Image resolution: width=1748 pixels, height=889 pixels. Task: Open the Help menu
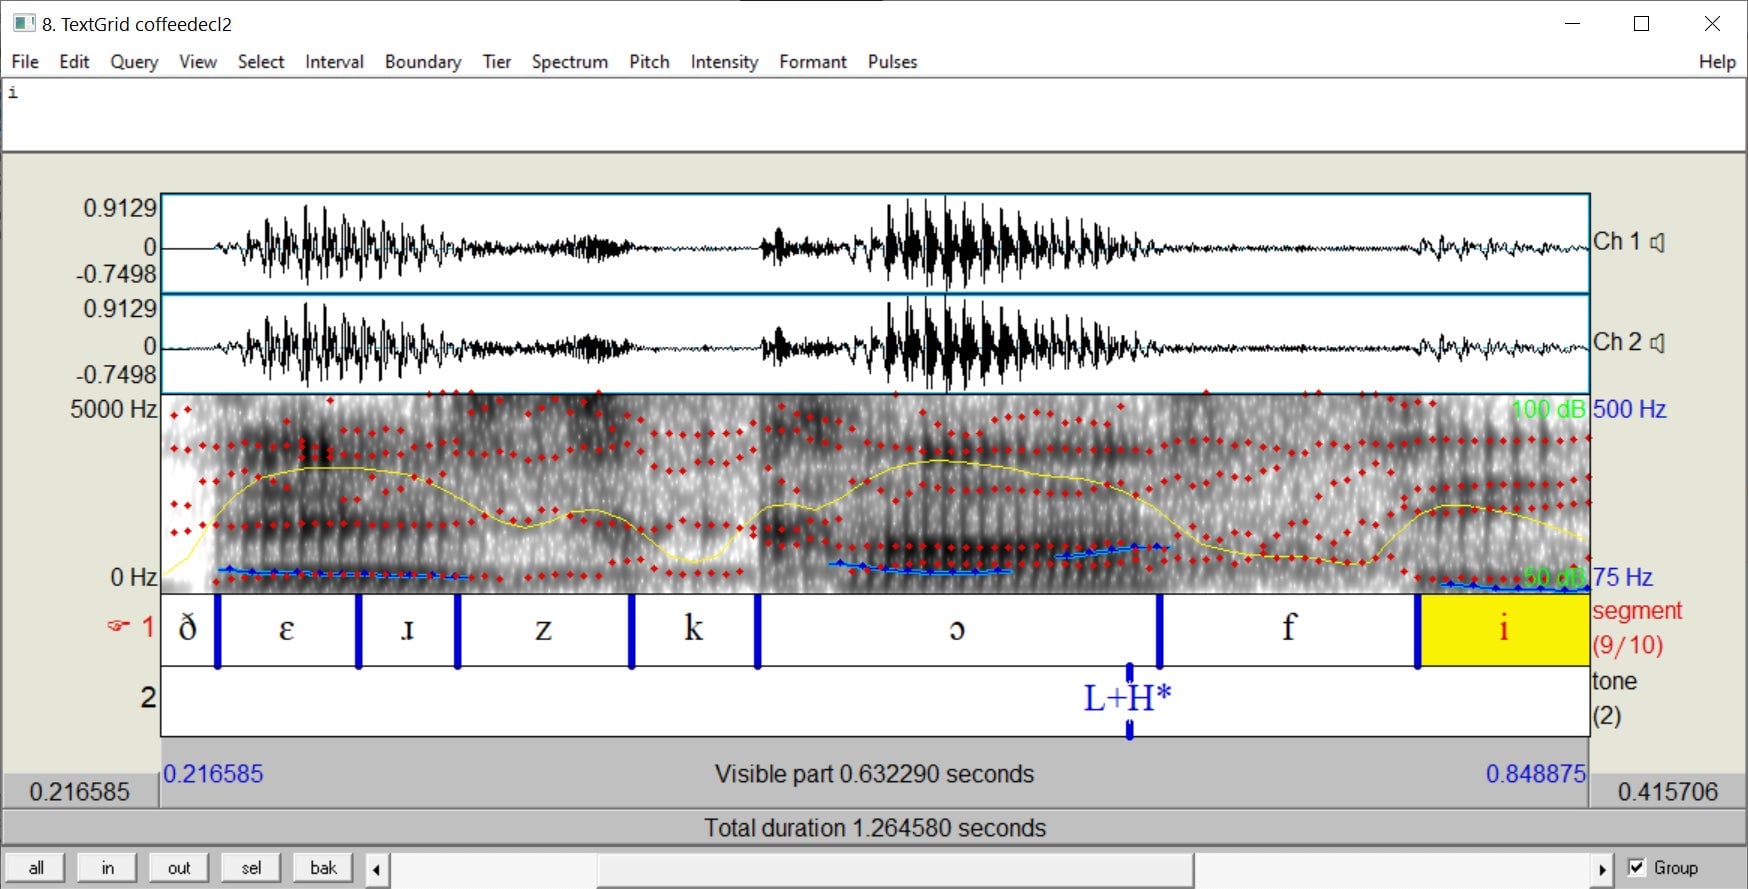[1717, 62]
